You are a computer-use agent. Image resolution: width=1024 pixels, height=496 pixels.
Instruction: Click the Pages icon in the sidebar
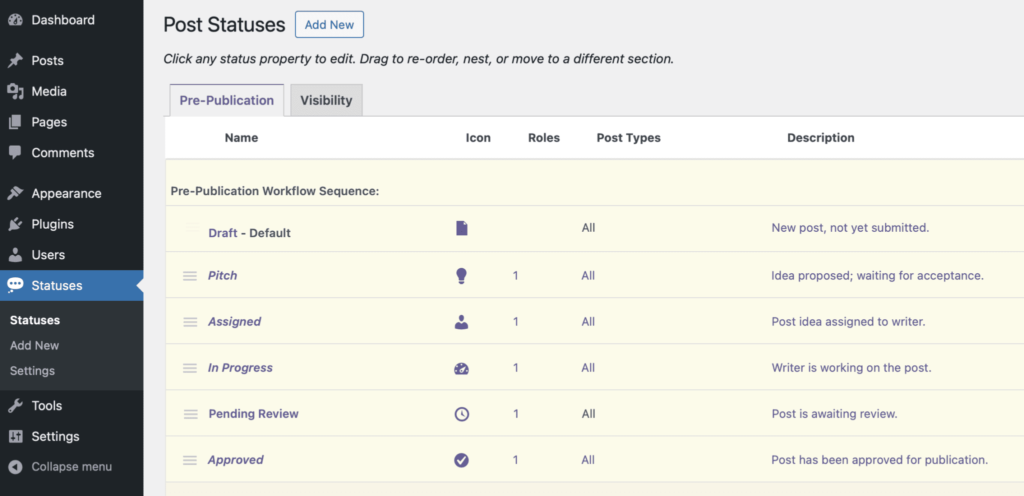point(15,122)
